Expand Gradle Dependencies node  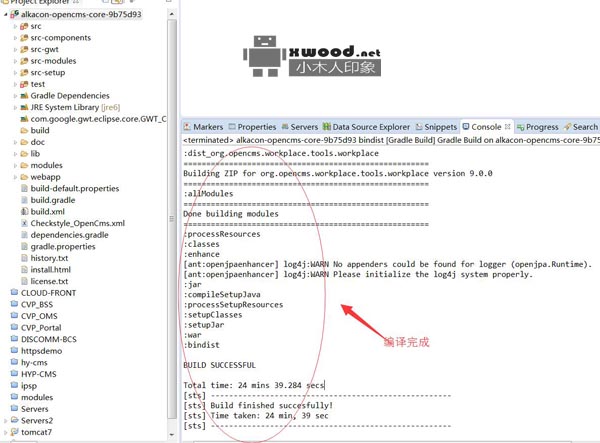pyautogui.click(x=15, y=96)
